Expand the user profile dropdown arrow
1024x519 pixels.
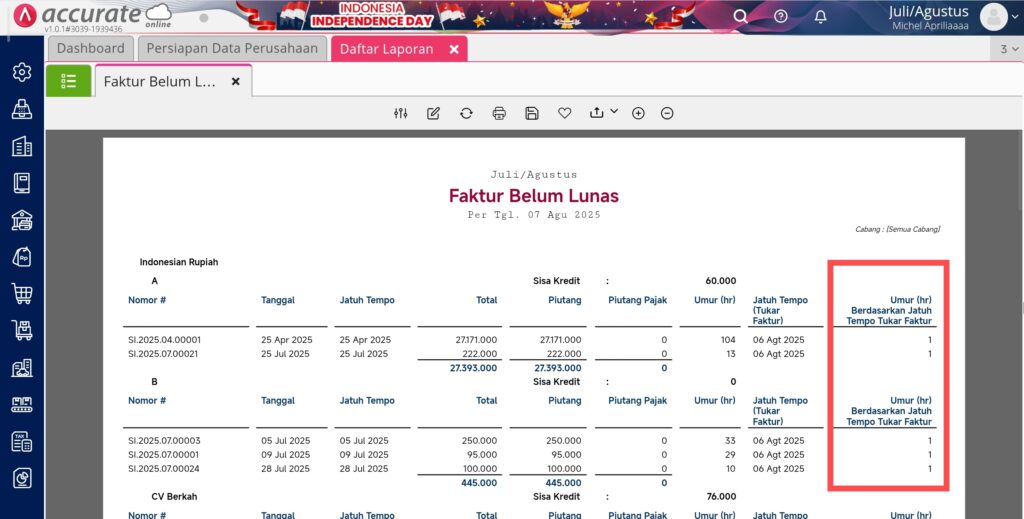click(x=1016, y=18)
